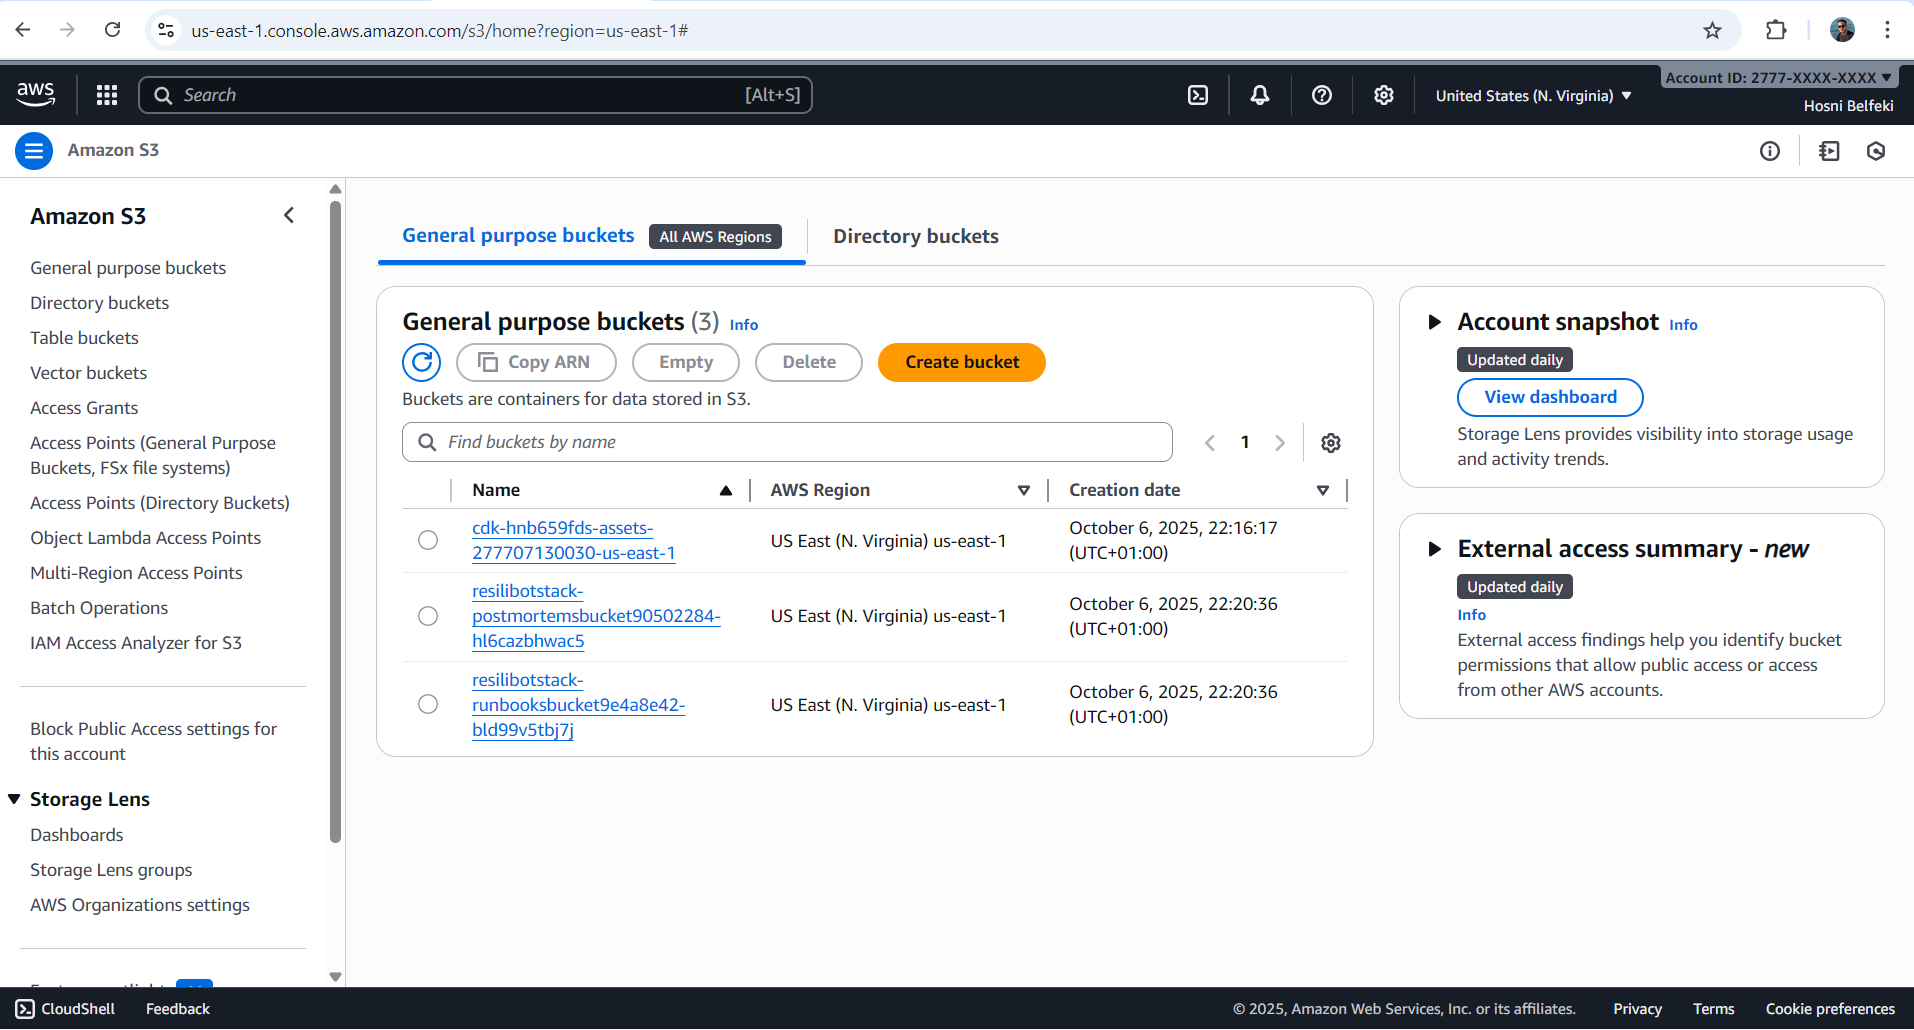Open the resilibotstack-runbooksbucket link
The image size is (1914, 1030).
point(578,705)
